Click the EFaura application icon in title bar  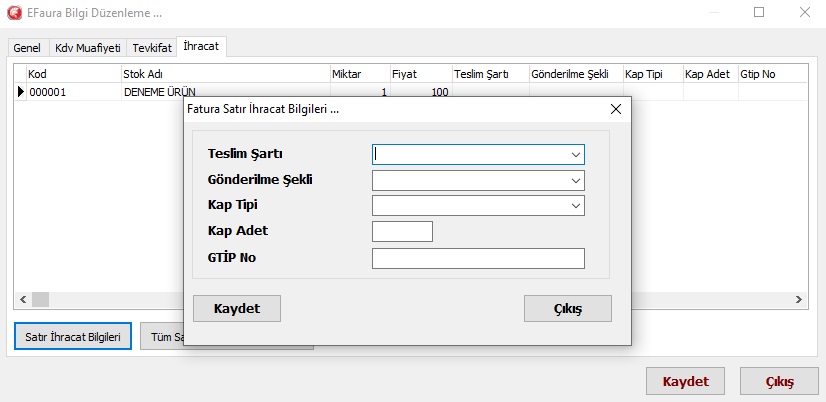coord(14,13)
